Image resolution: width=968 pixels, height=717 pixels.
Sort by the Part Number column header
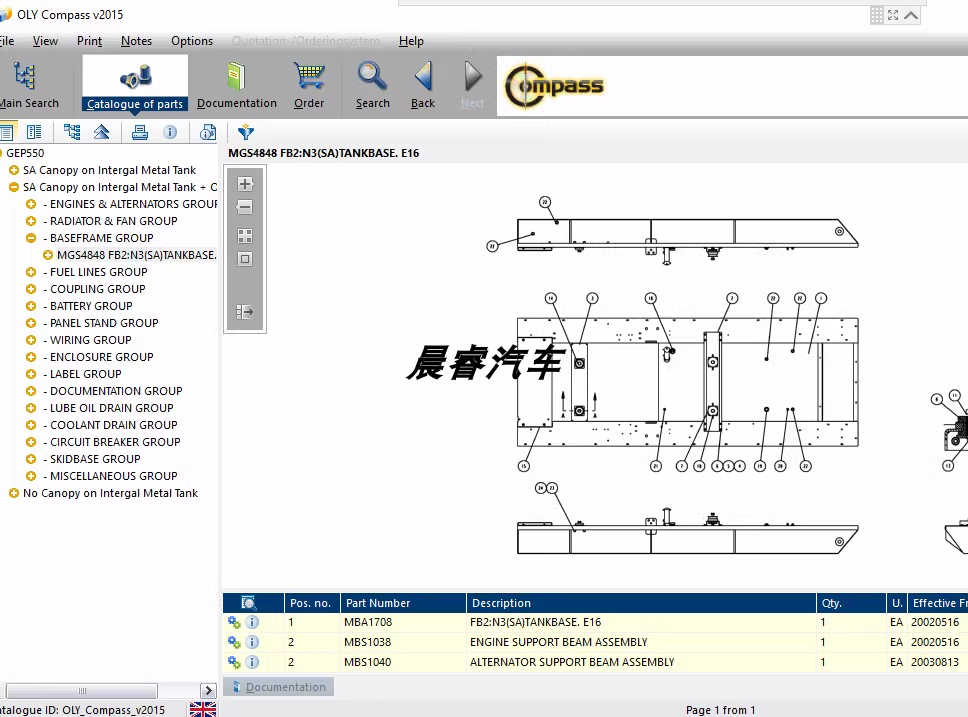(x=403, y=603)
